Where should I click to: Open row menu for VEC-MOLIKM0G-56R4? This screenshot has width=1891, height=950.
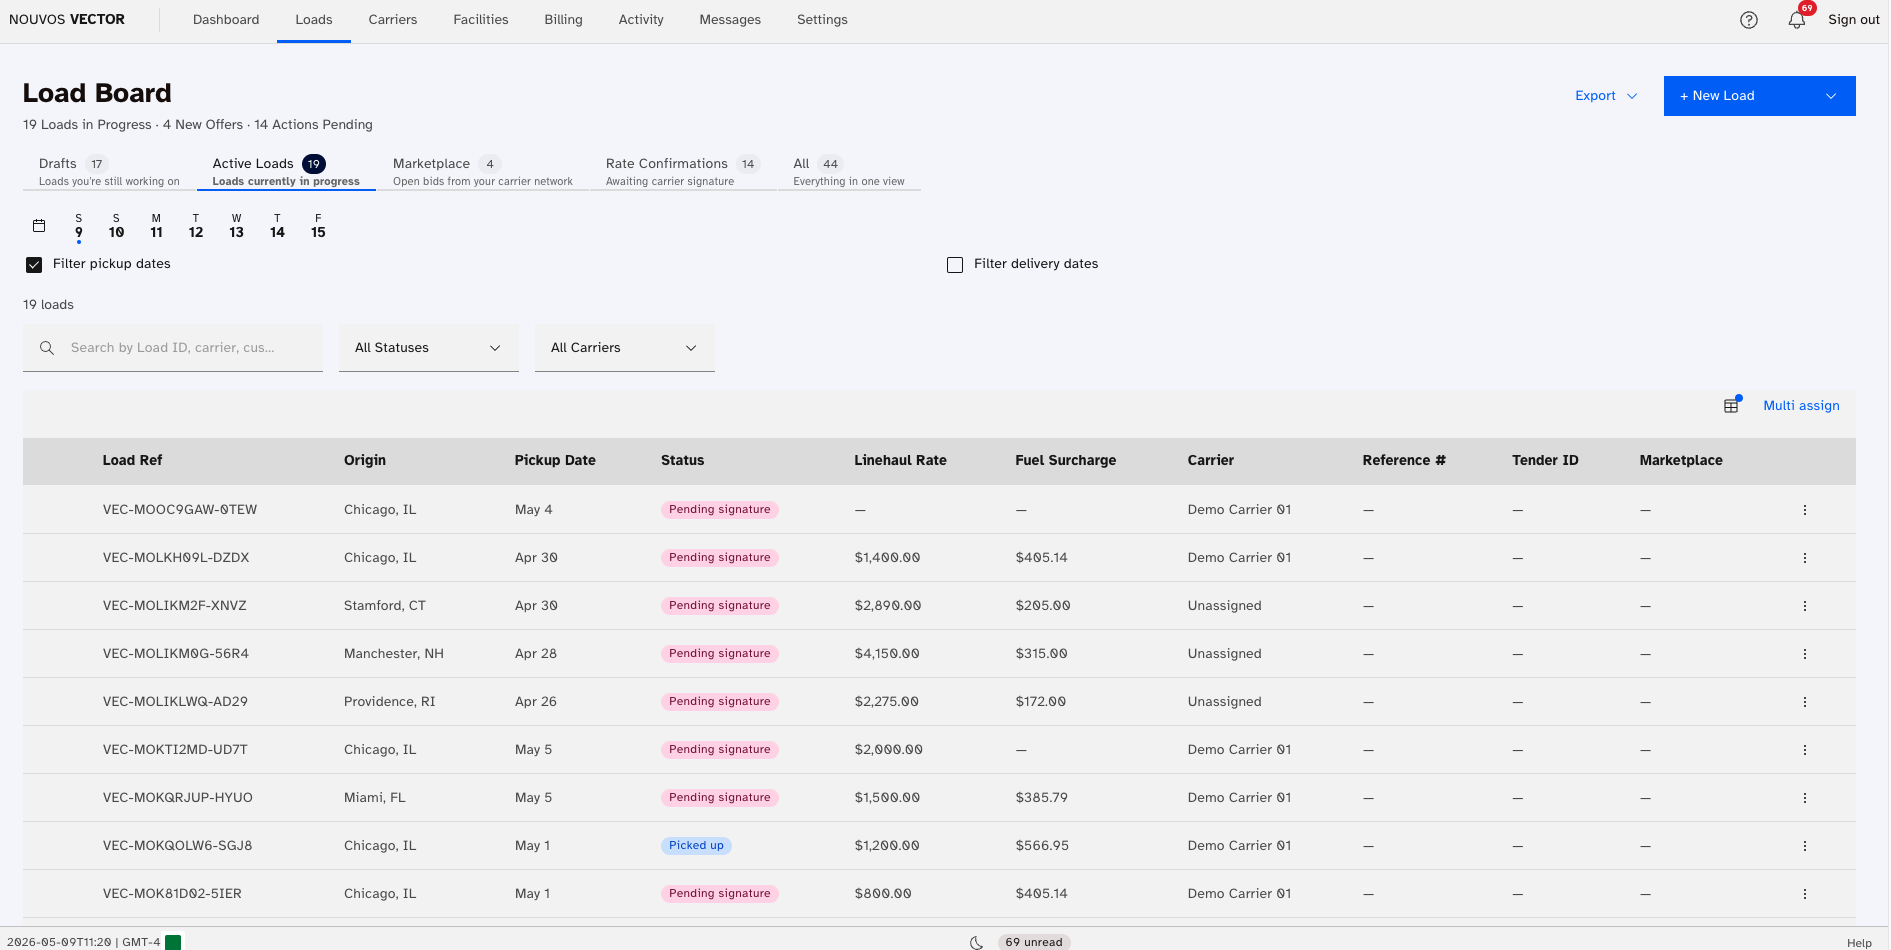1805,654
